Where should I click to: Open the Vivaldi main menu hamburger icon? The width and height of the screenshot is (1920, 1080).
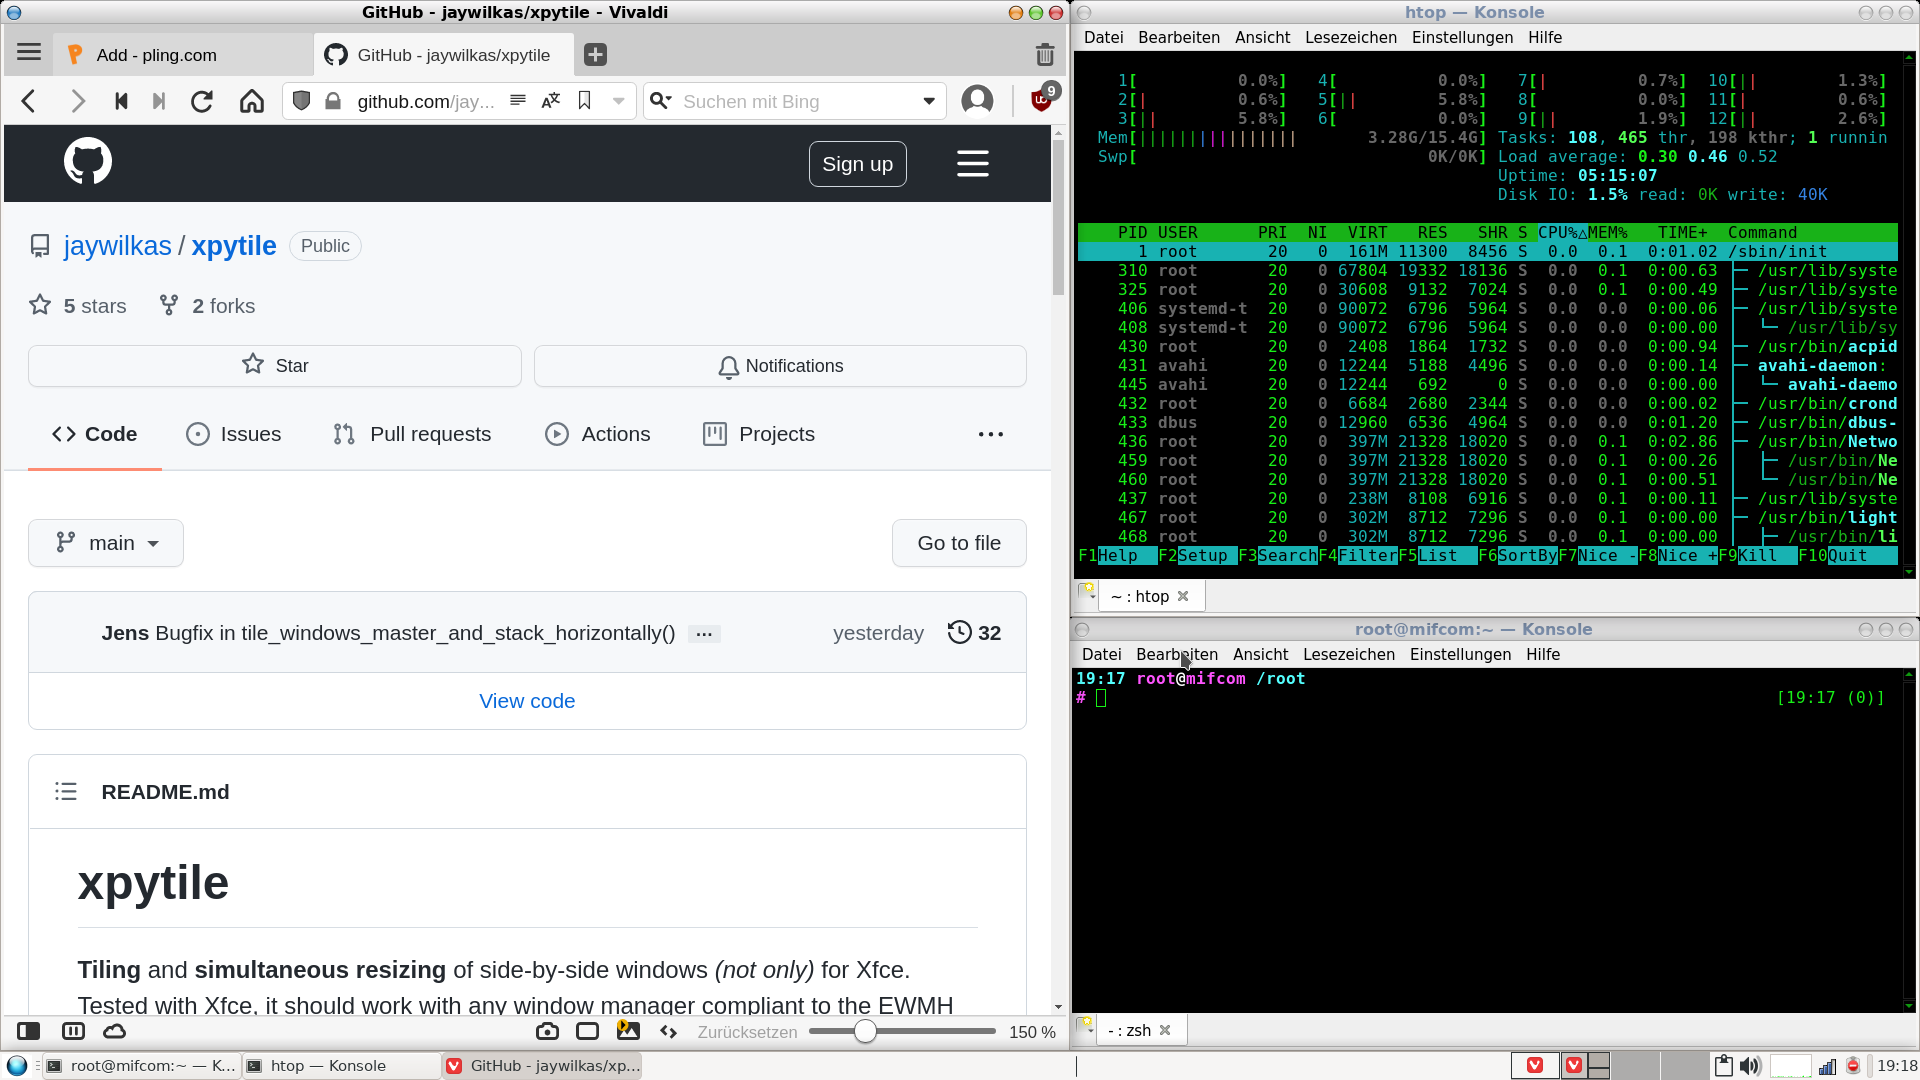[29, 54]
